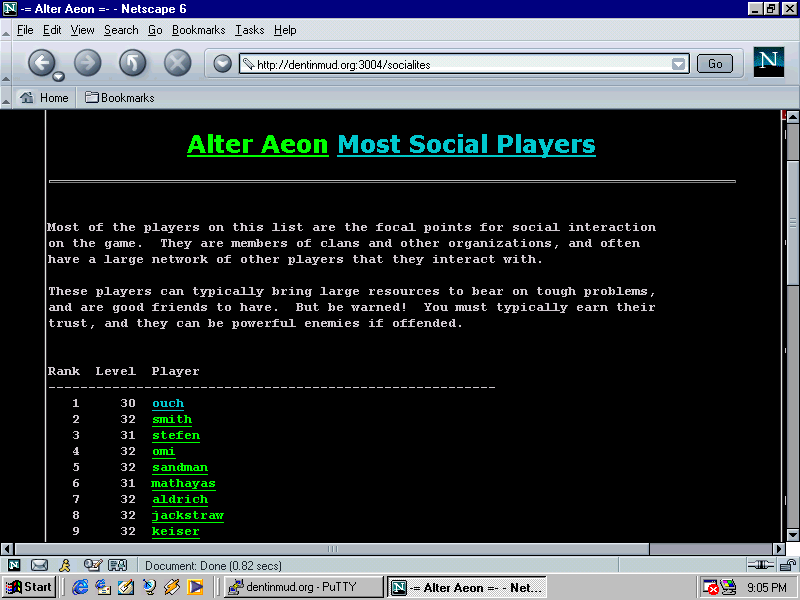Viewport: 800px width, 600px height.
Task: Open the Go menu
Action: point(155,30)
